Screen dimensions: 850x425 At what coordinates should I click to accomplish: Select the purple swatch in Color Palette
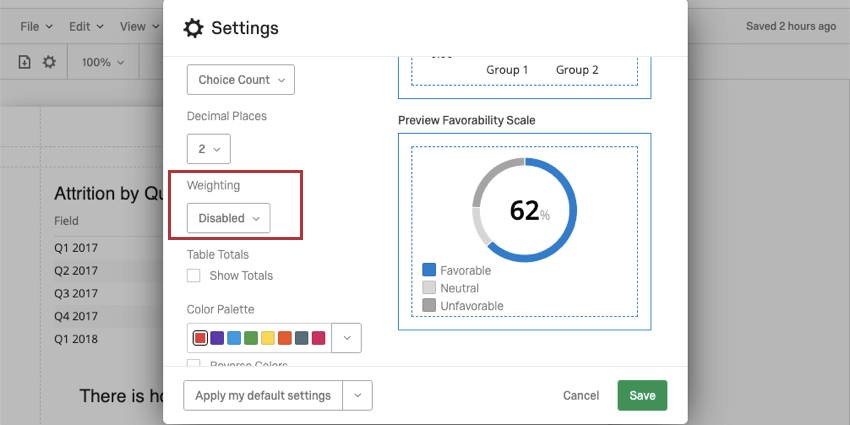click(217, 338)
